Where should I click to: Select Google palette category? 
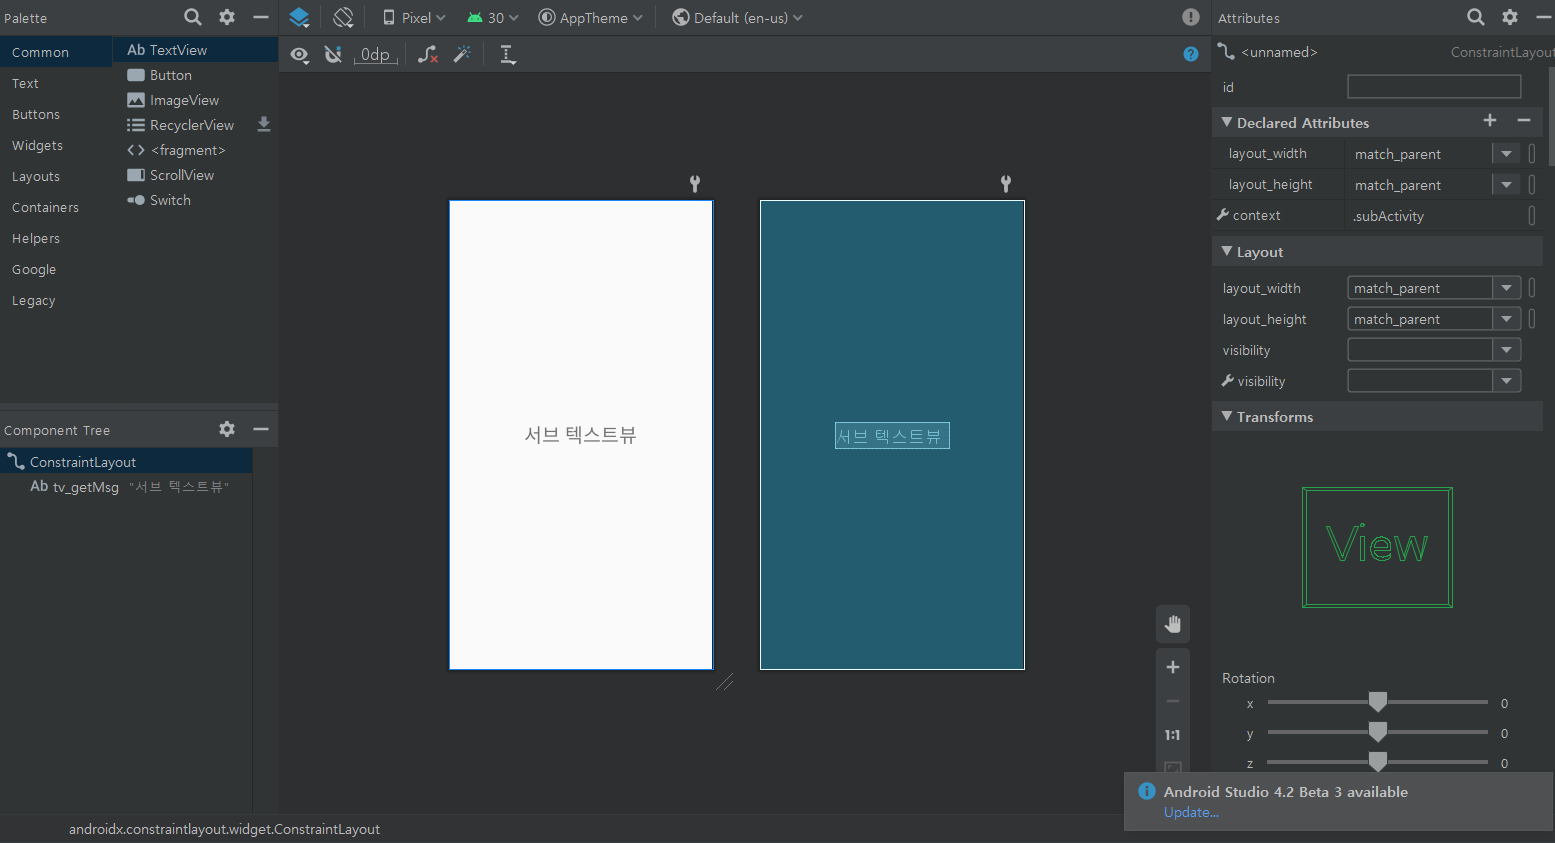56,269
